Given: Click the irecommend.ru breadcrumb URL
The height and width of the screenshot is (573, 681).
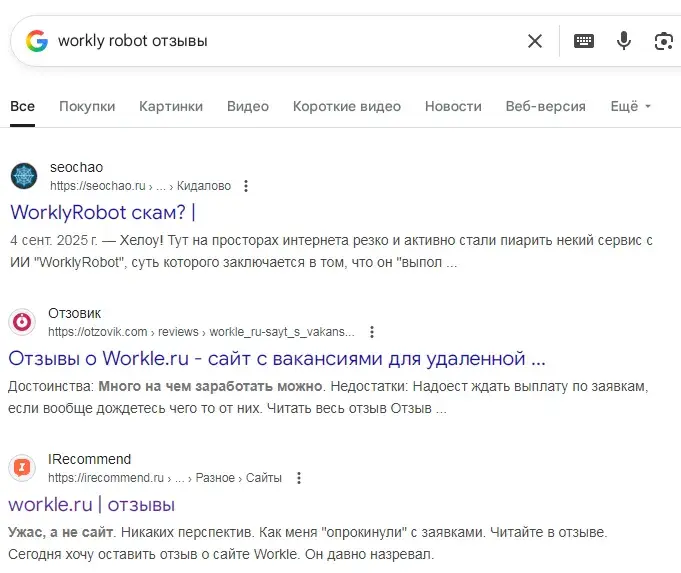Looking at the screenshot, I should 165,478.
